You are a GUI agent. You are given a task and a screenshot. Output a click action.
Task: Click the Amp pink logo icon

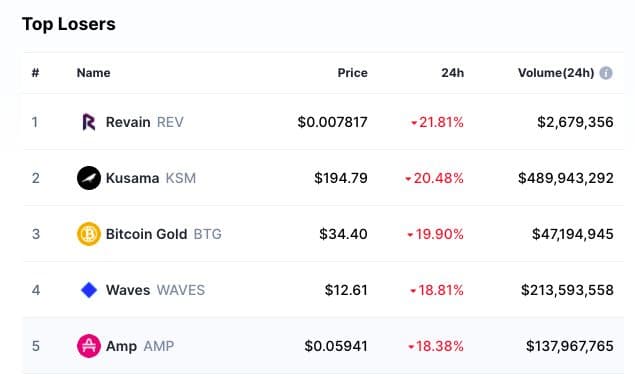click(89, 346)
